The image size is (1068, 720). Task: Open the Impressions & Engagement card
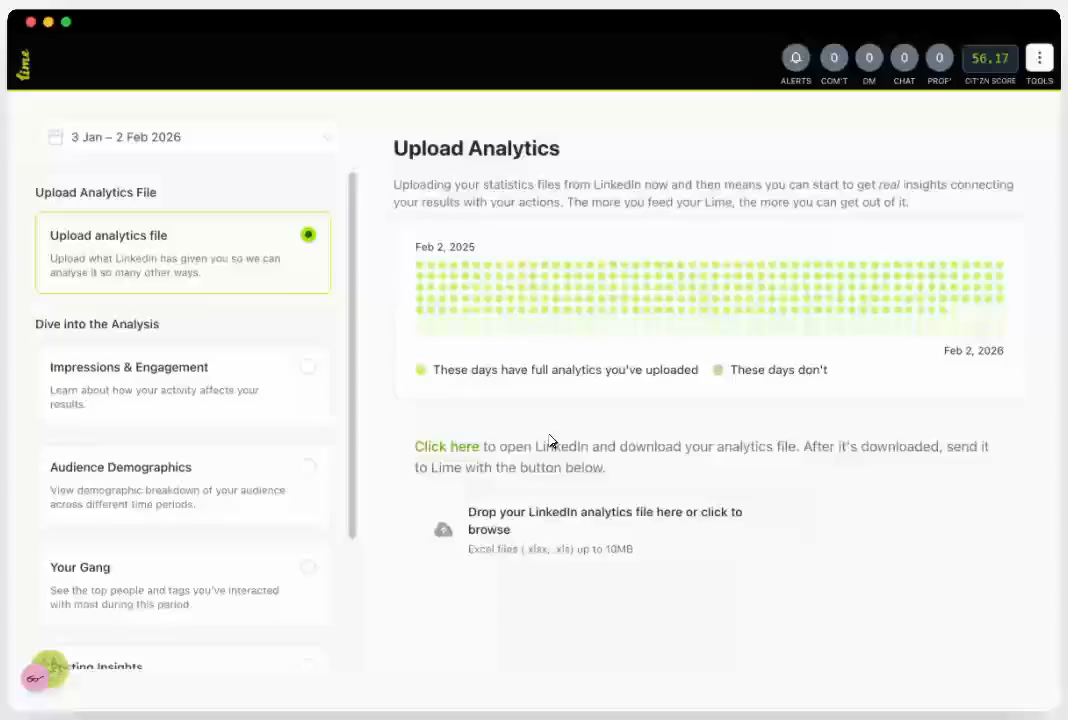[x=183, y=384]
